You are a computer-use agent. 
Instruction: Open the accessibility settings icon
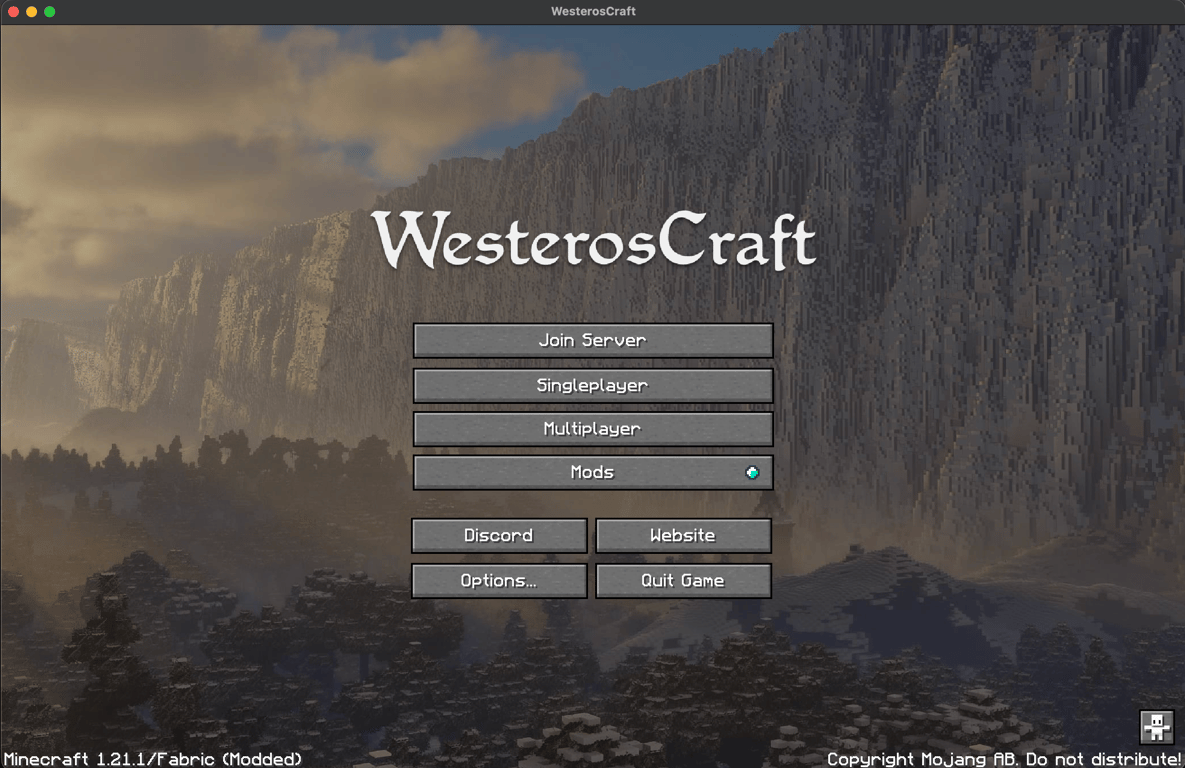pos(1157,727)
